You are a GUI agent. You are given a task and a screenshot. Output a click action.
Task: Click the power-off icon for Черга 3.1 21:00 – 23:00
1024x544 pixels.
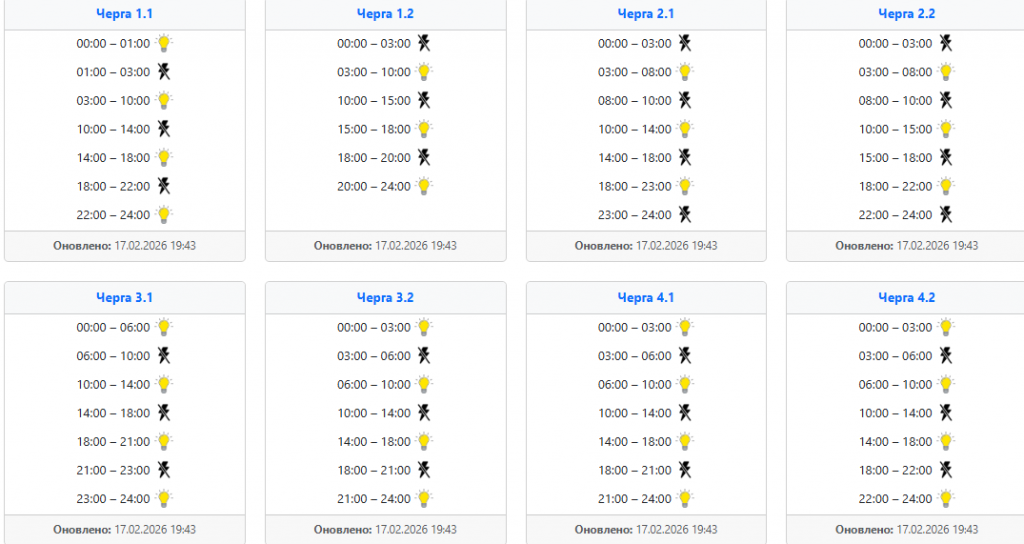coord(164,470)
